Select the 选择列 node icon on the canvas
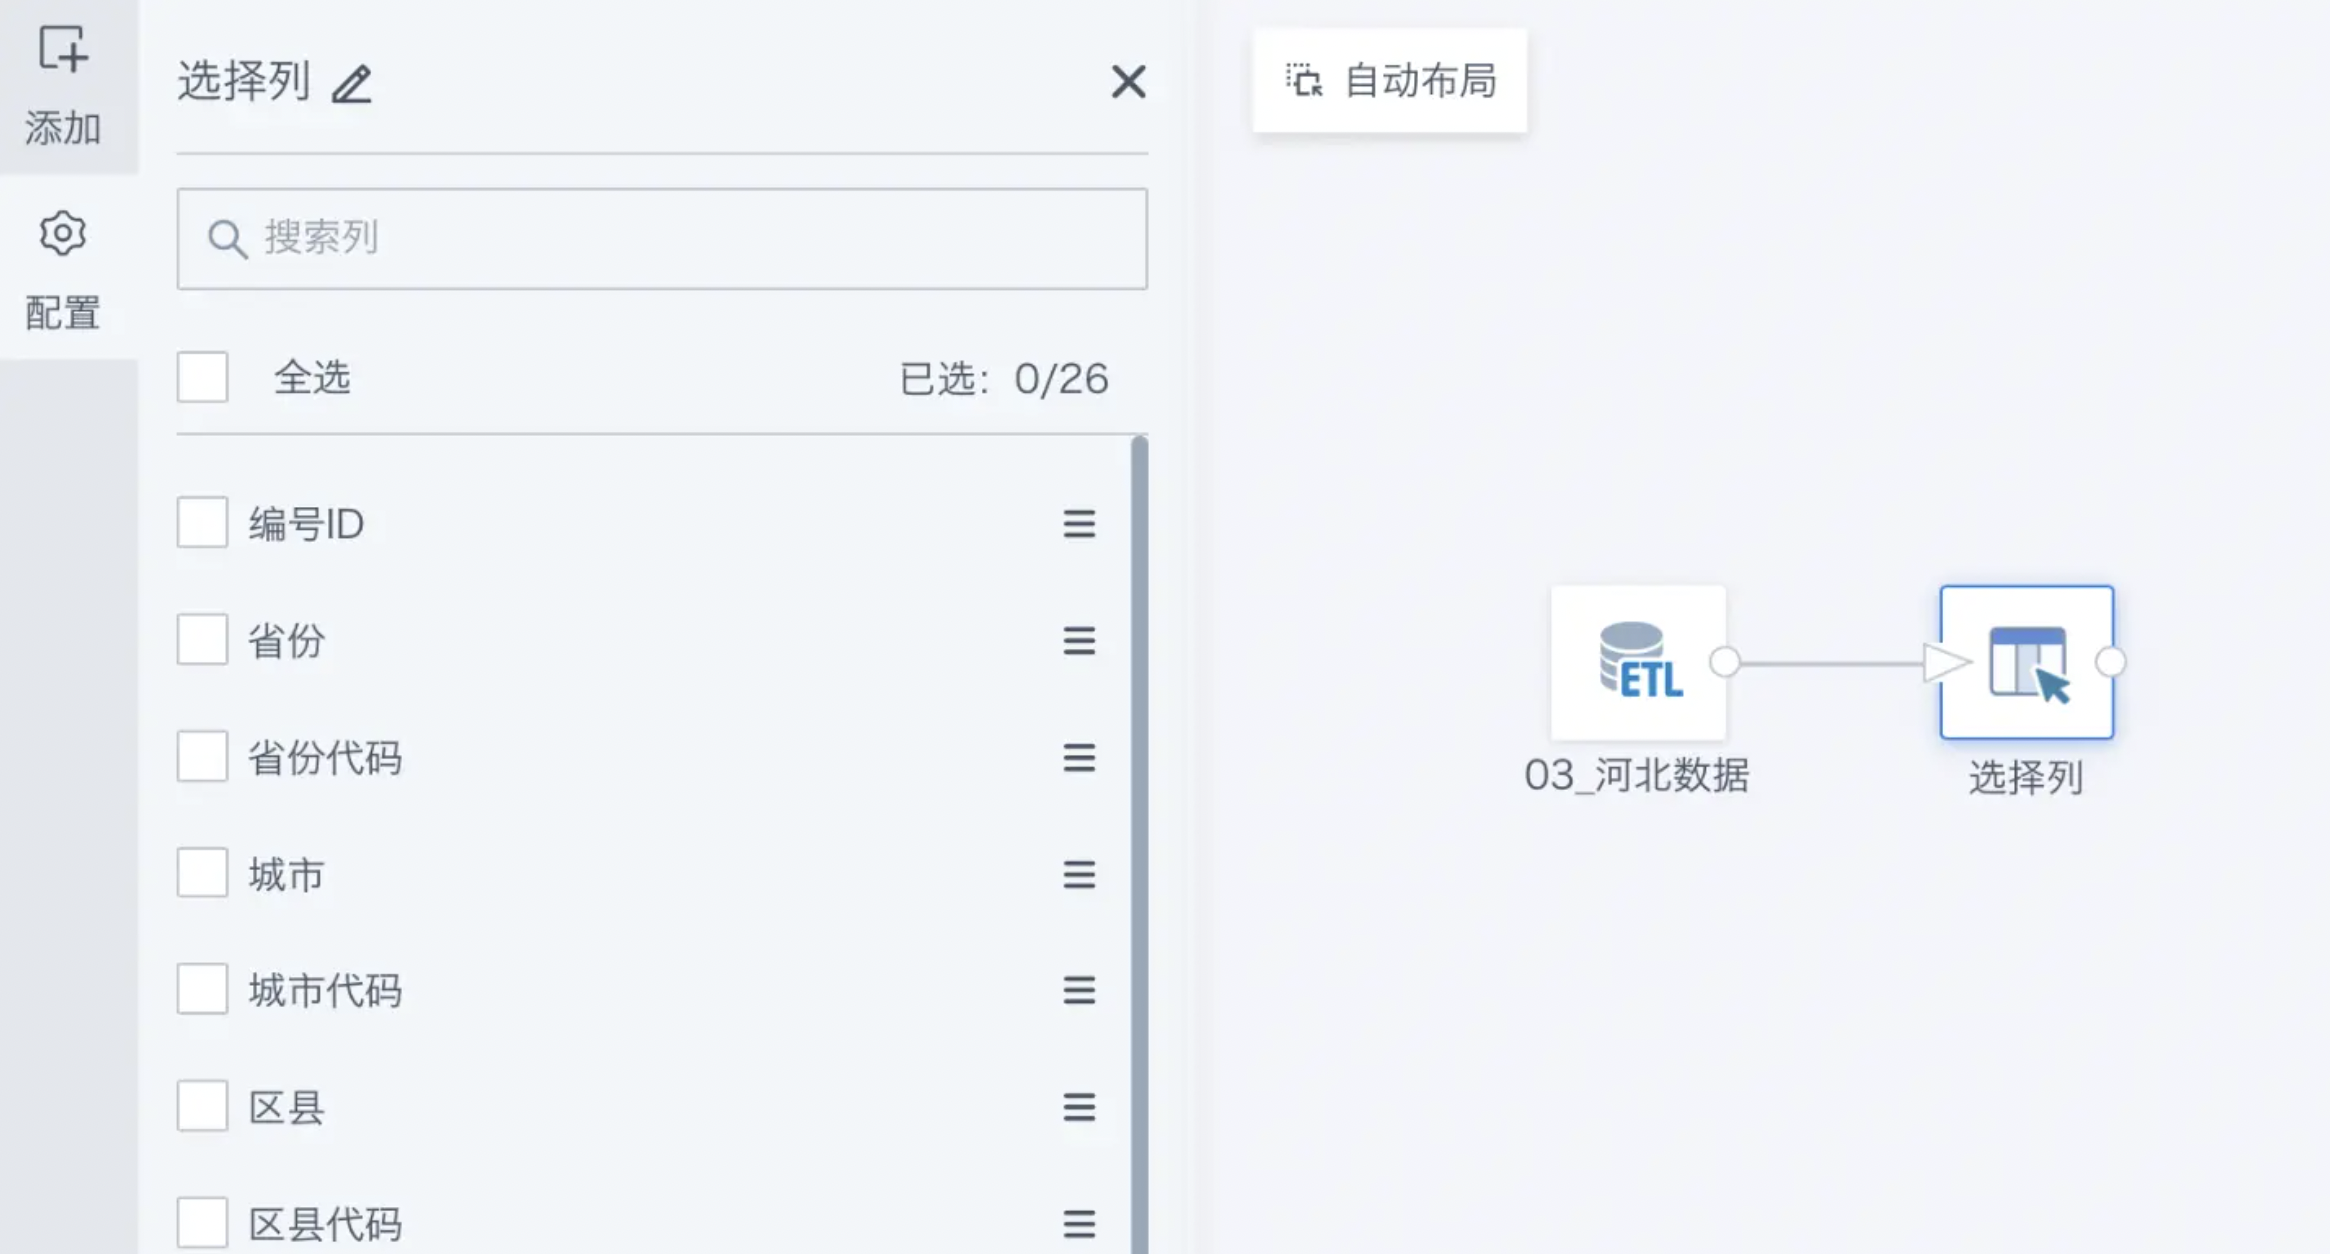This screenshot has width=2330, height=1254. pyautogui.click(x=2027, y=662)
